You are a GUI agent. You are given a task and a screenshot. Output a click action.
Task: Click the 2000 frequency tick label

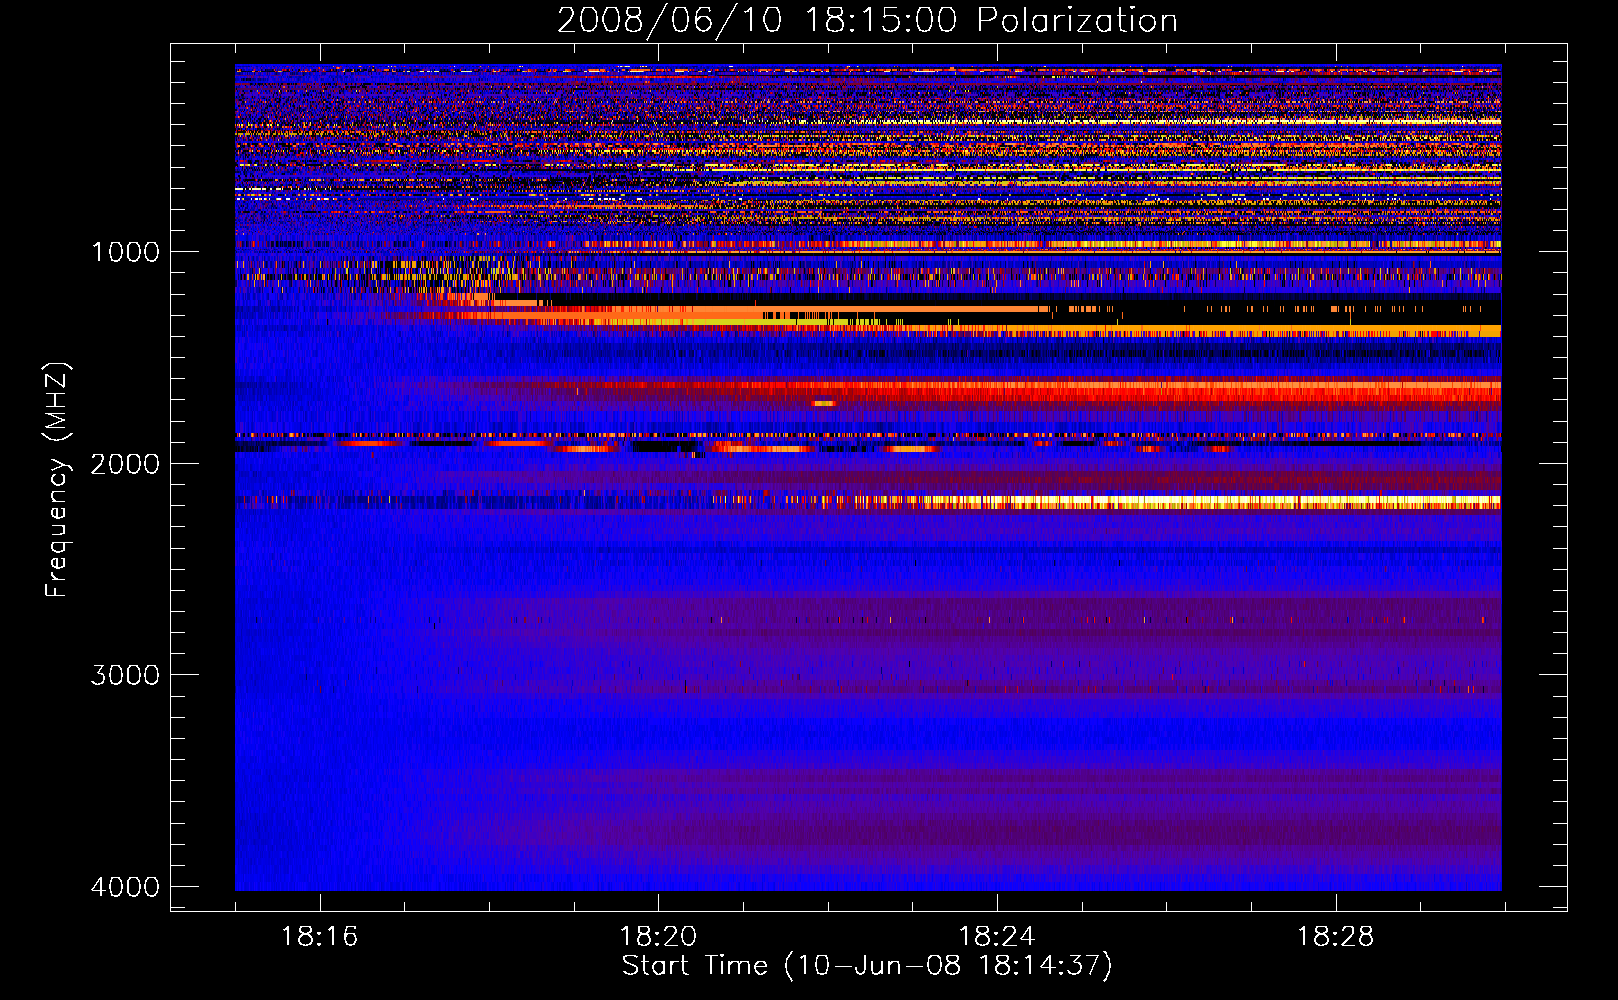(x=125, y=463)
